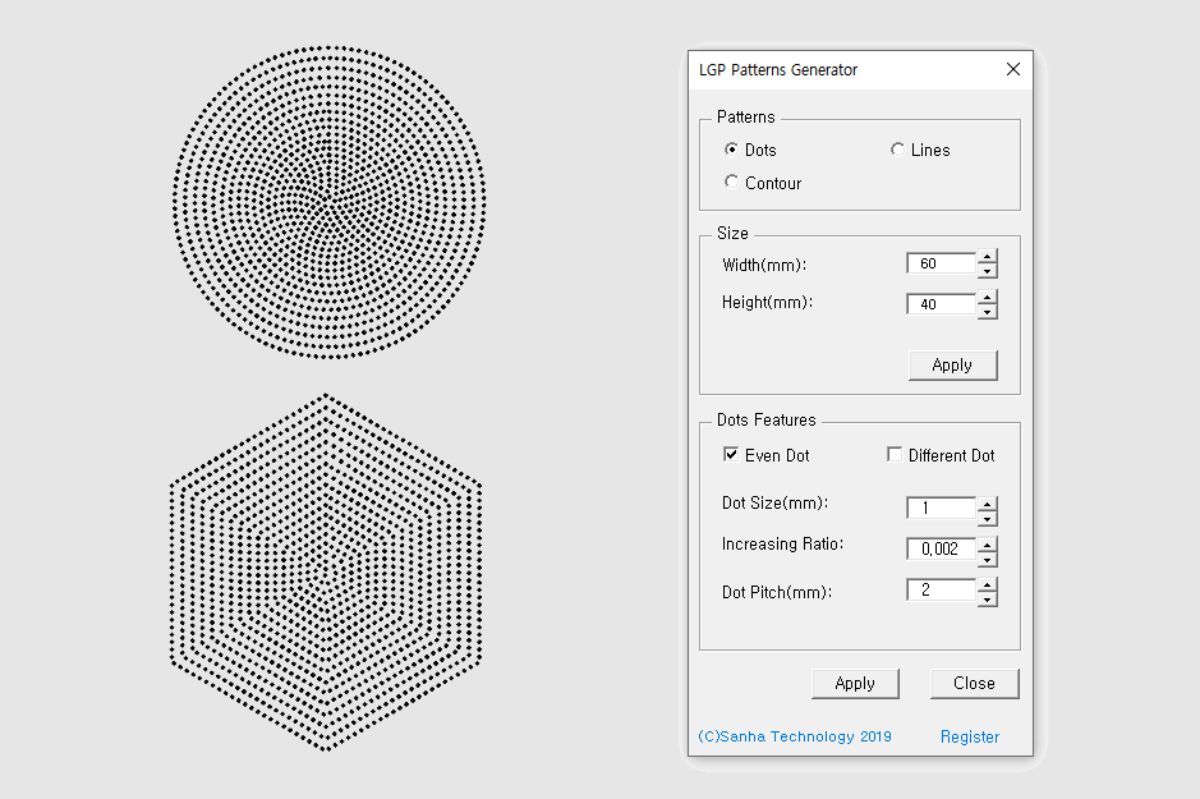The height and width of the screenshot is (799, 1200).
Task: Increase Width value with up arrow
Action: [987, 258]
